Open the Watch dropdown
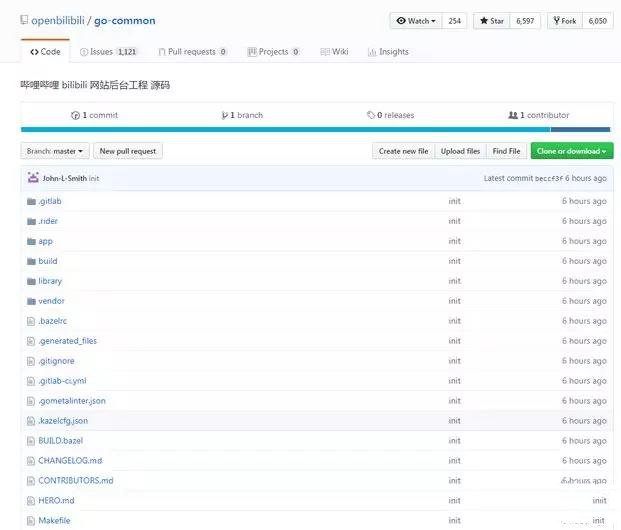The image size is (621, 530). [416, 21]
